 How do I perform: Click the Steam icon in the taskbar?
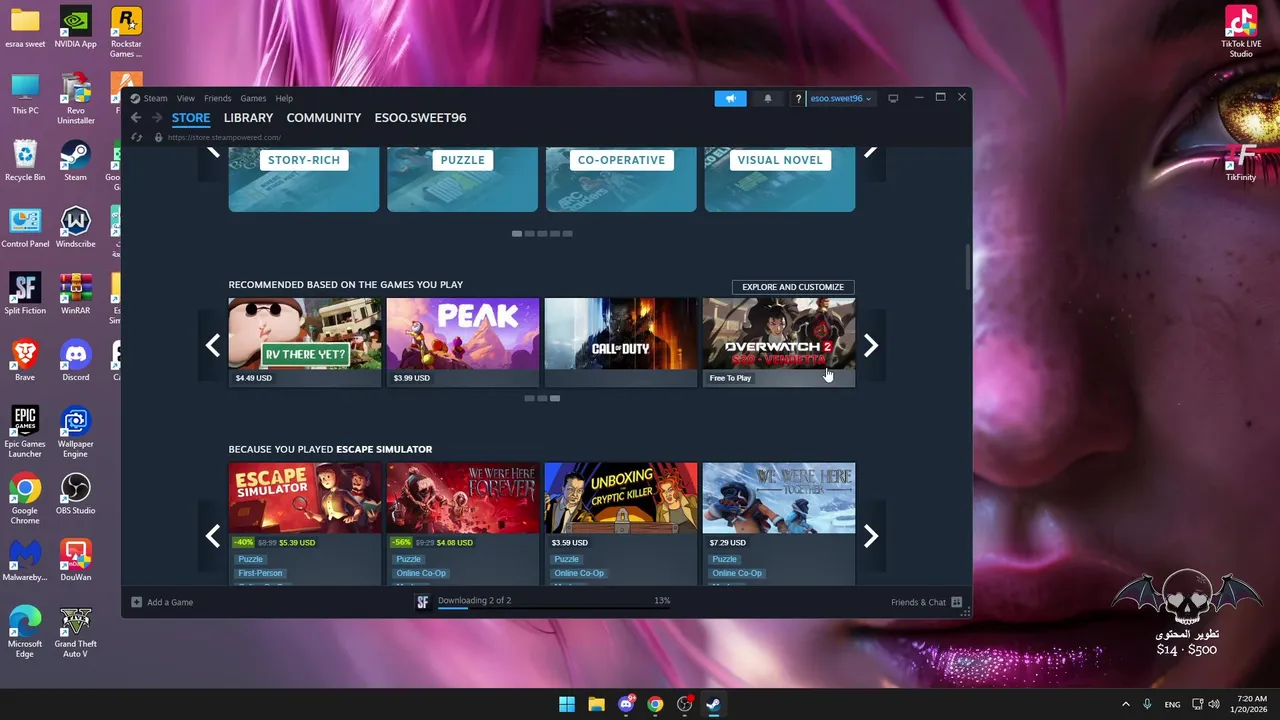[x=713, y=704]
